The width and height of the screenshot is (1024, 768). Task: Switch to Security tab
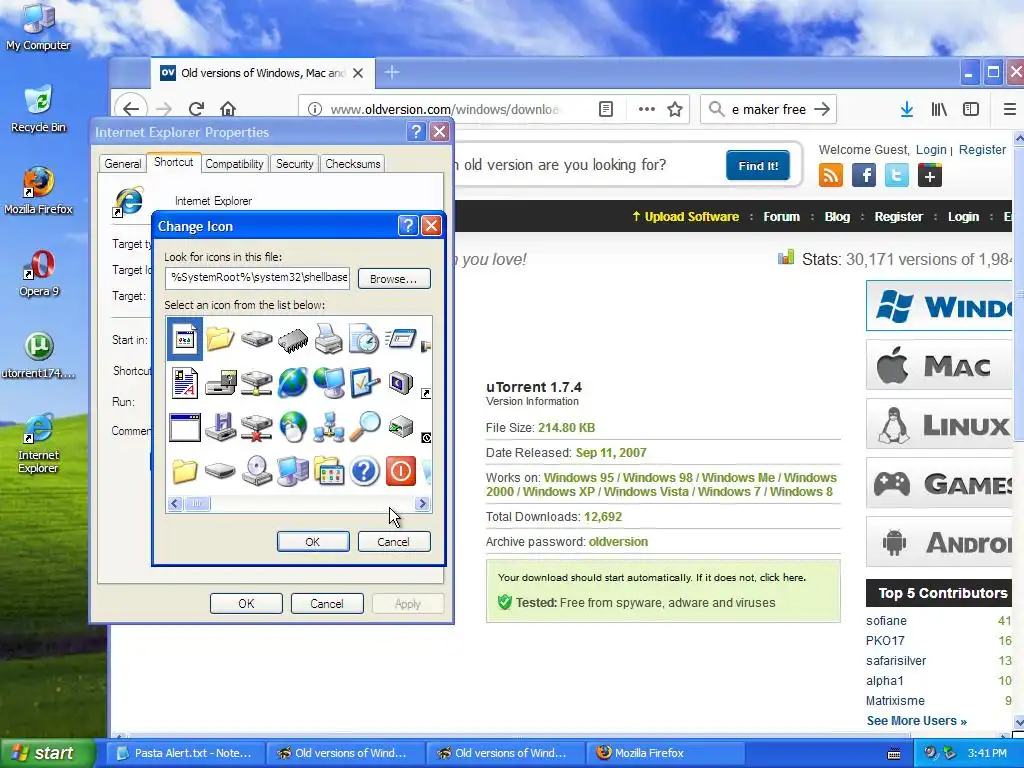pyautogui.click(x=294, y=164)
